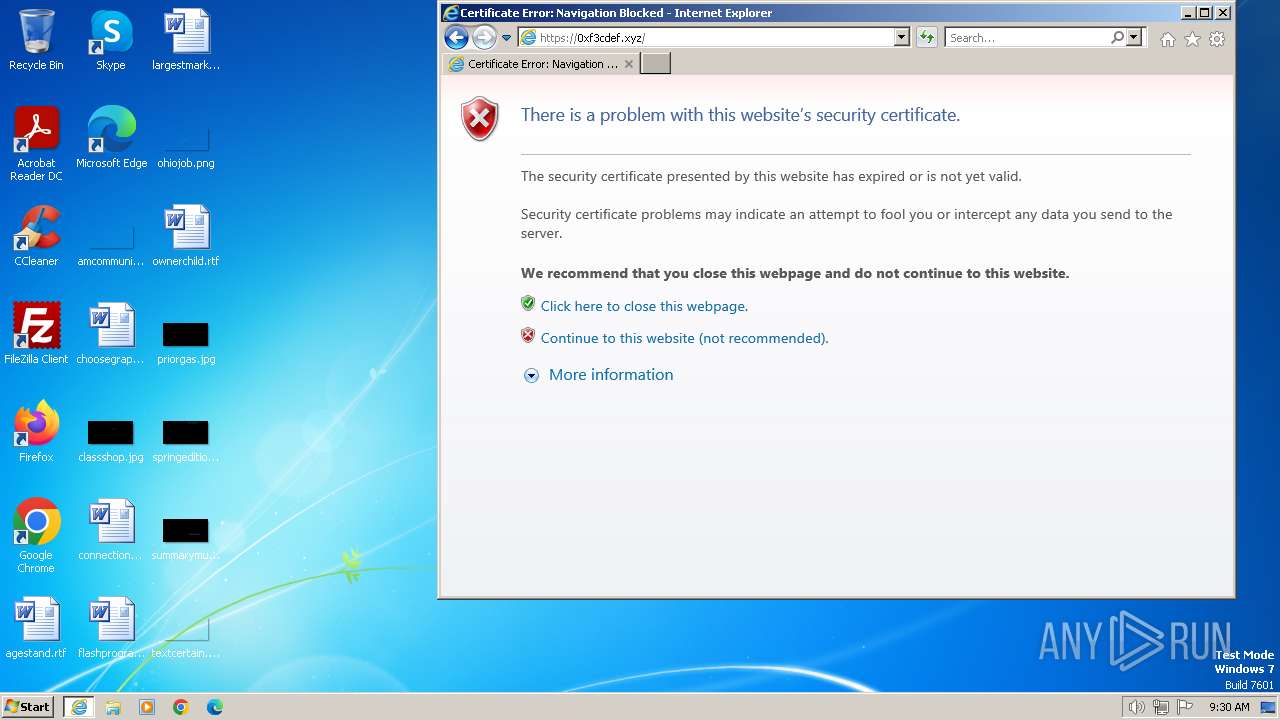Screen dimensions: 1280x720
Task: Click the red shield icon beside the Continue link
Action: (x=528, y=335)
